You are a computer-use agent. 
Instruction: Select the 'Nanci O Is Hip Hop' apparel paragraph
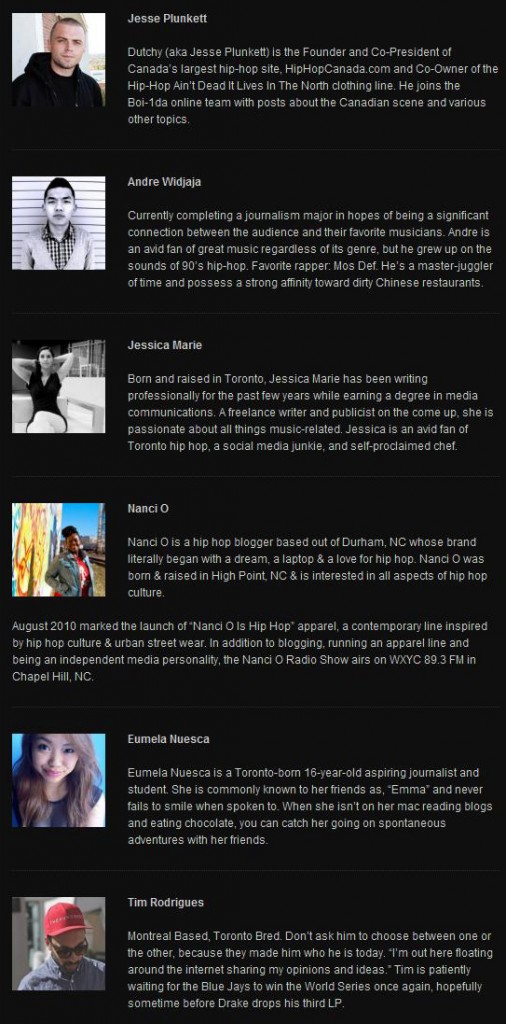click(x=253, y=651)
